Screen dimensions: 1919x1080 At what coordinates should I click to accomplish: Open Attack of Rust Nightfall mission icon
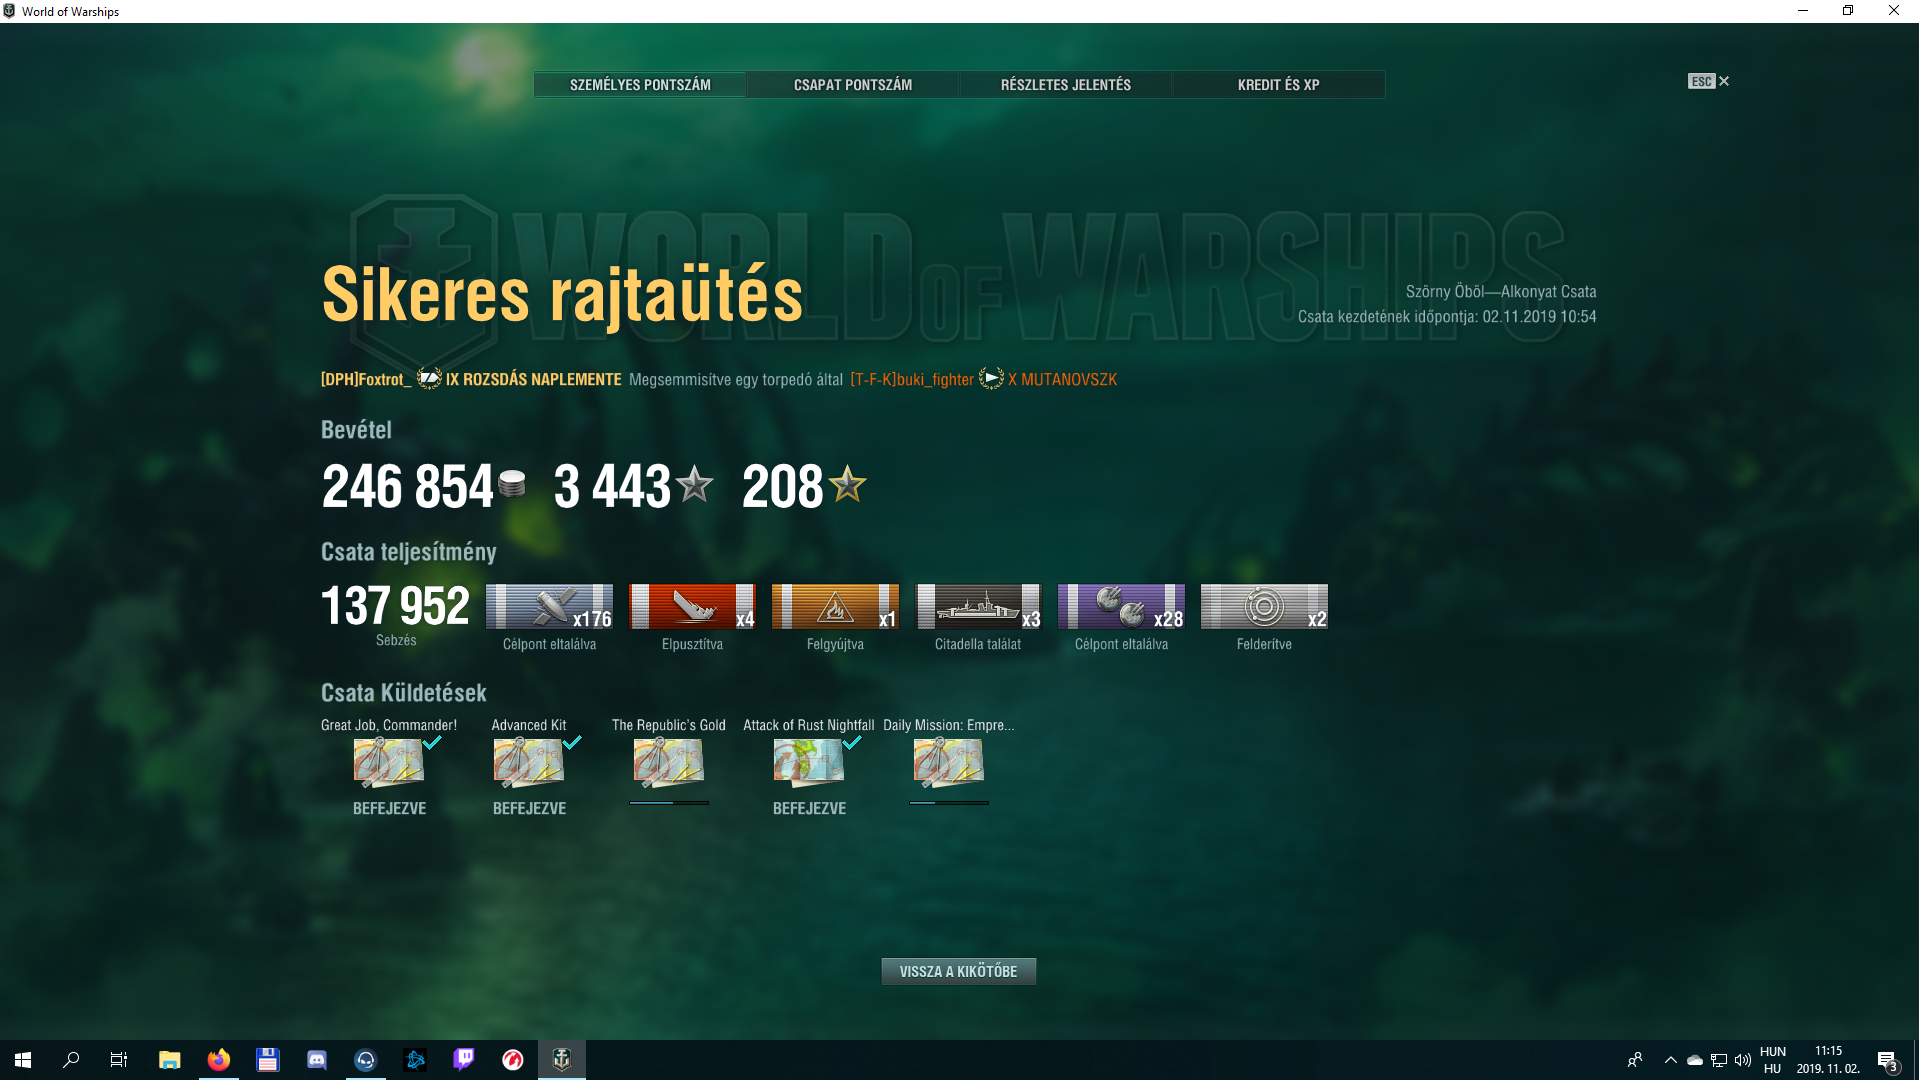[809, 763]
